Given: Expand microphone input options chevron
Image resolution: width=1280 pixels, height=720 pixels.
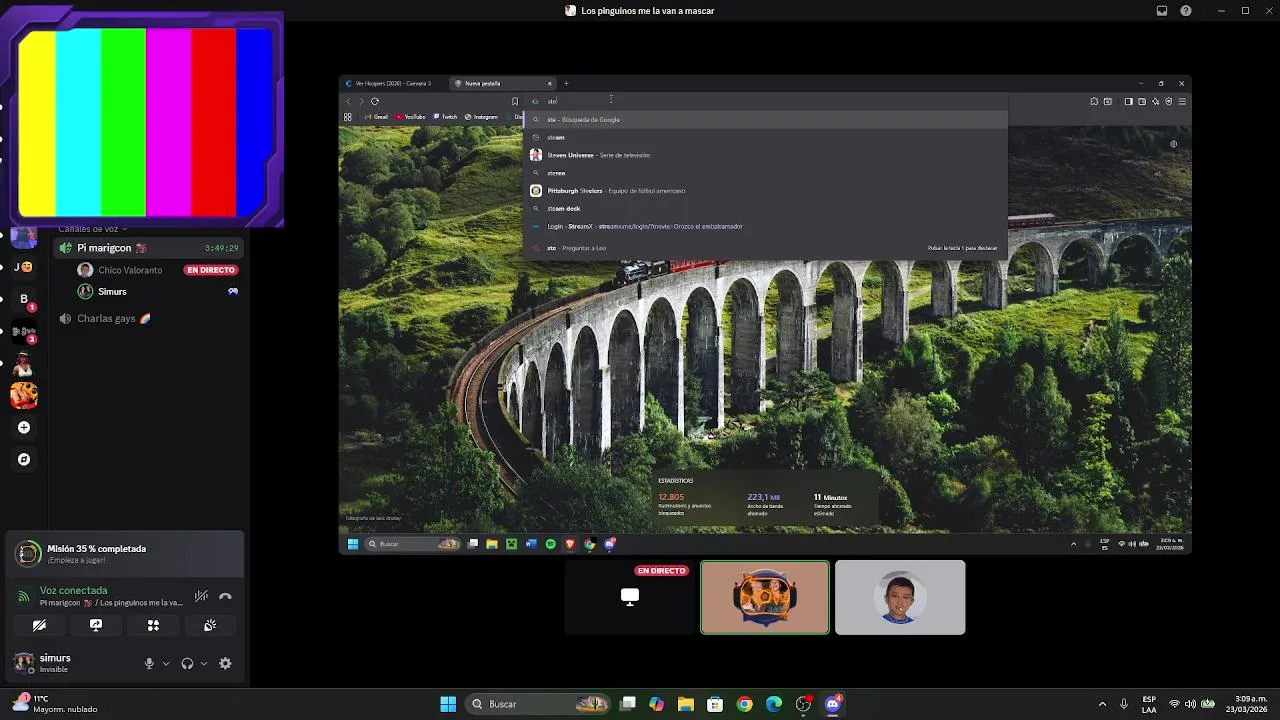Looking at the screenshot, I should point(166,663).
